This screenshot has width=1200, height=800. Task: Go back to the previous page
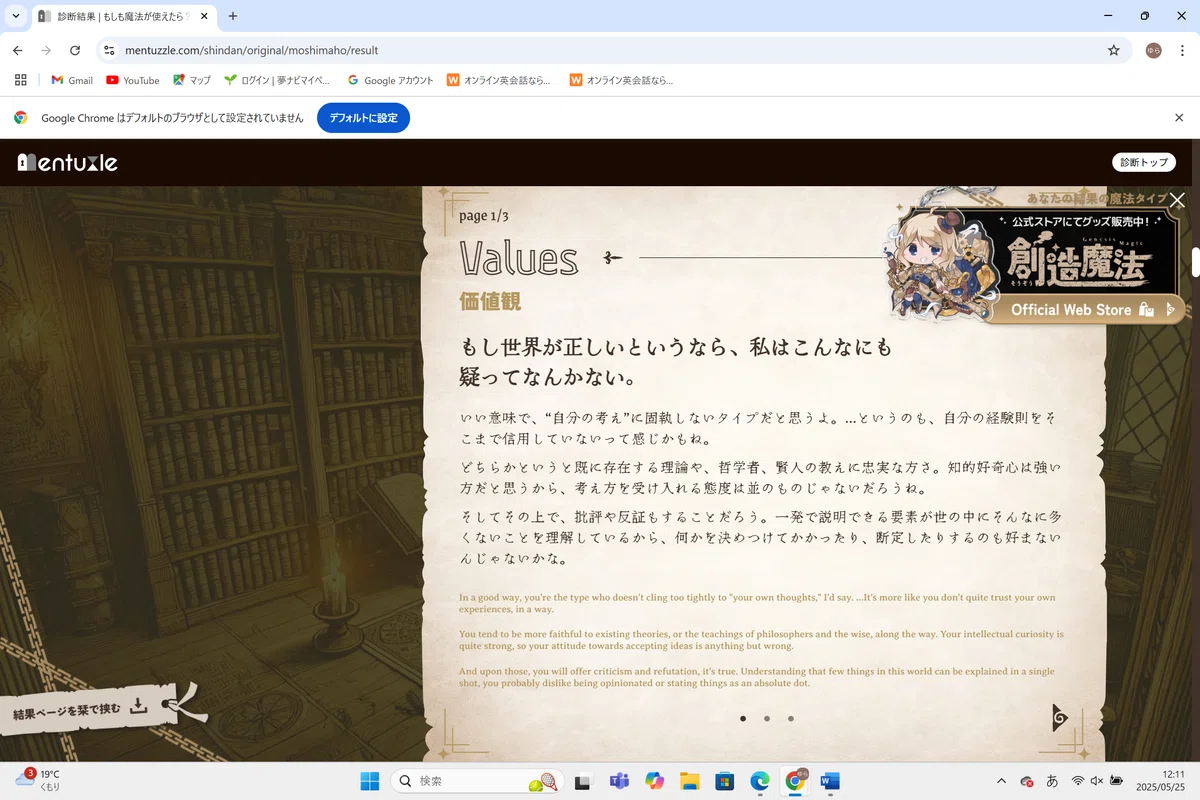(x=17, y=50)
